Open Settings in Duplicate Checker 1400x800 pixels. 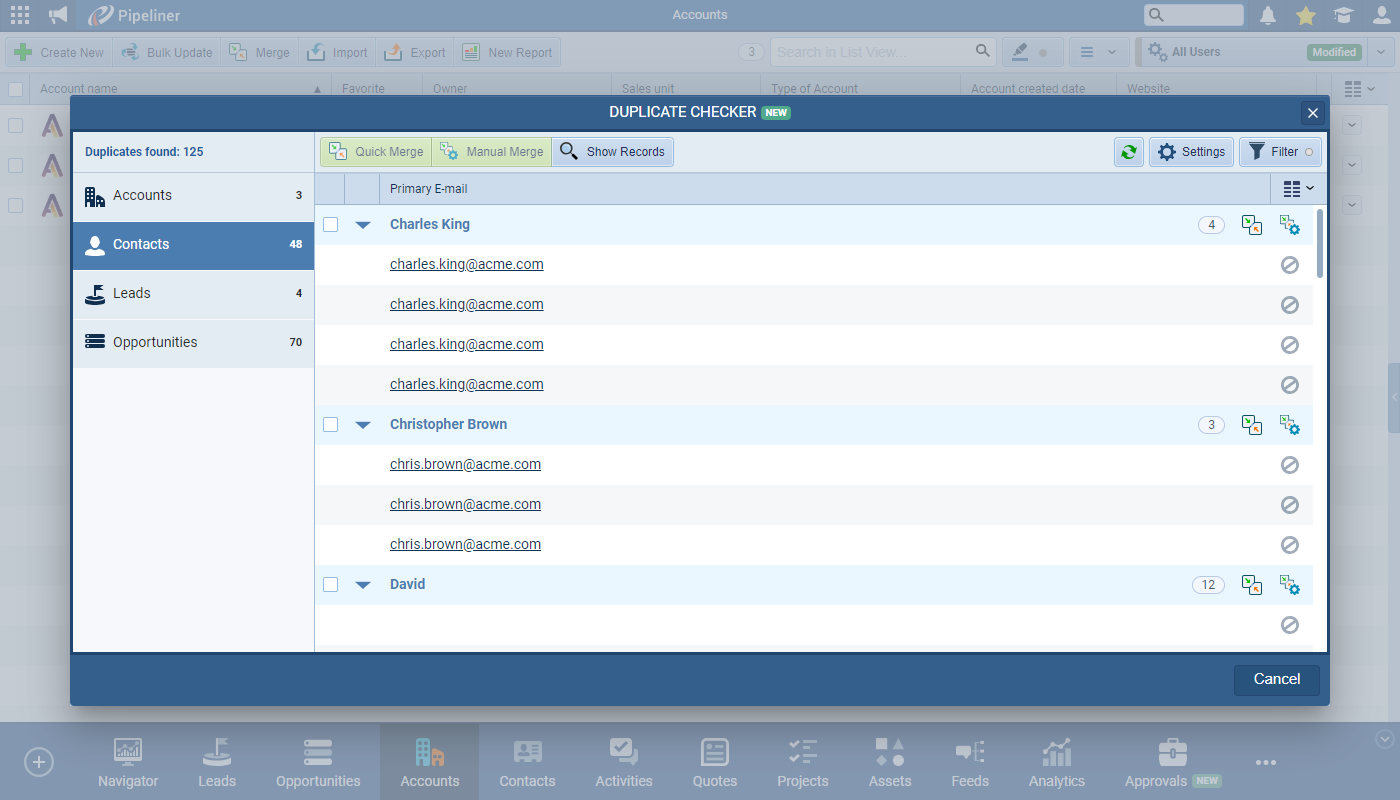1191,152
